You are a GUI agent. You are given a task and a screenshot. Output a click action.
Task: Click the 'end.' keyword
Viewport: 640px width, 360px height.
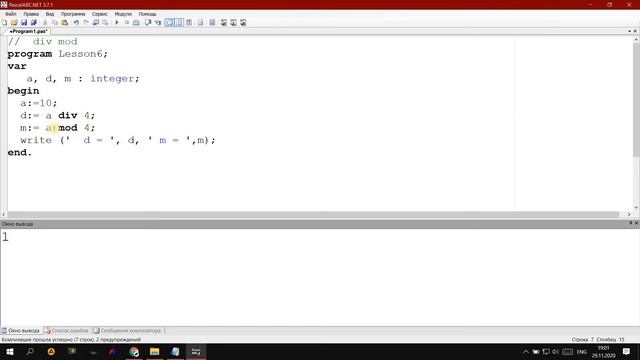click(20, 152)
